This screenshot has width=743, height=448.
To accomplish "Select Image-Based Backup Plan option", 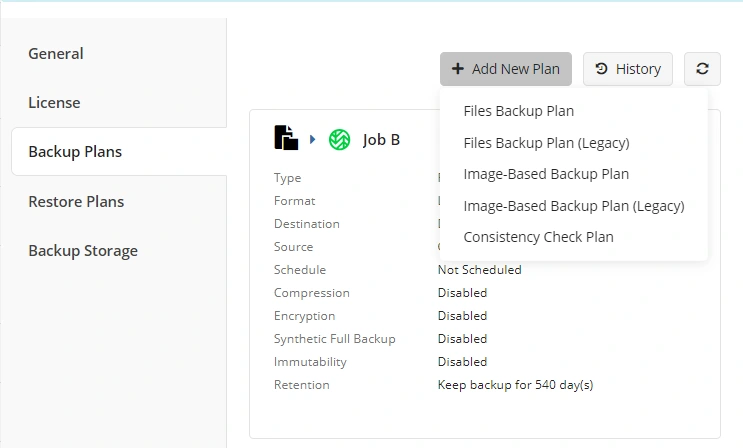I will tap(546, 174).
